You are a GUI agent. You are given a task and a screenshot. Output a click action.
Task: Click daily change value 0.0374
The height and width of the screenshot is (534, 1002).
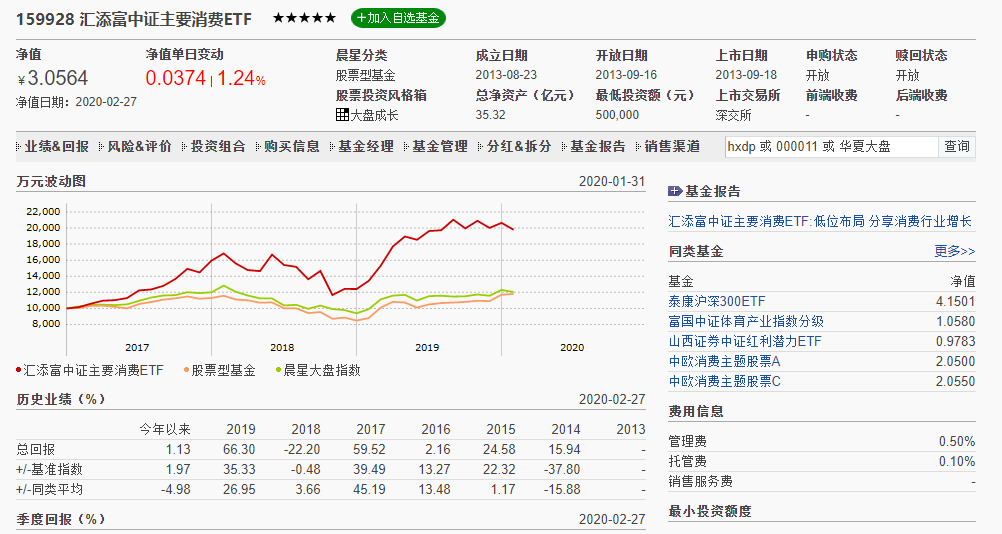tap(176, 78)
